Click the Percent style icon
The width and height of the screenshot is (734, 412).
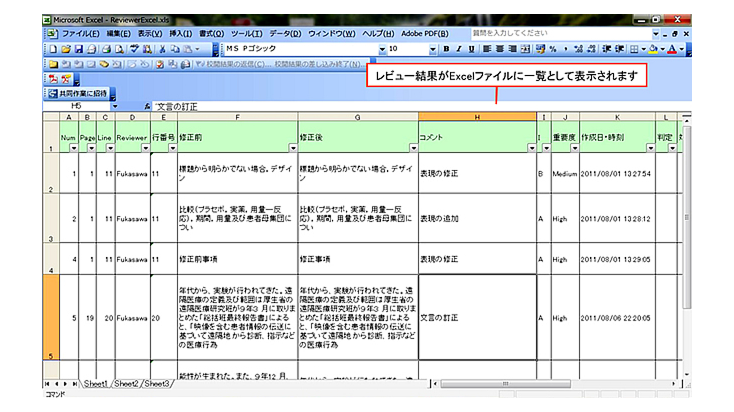(x=553, y=48)
